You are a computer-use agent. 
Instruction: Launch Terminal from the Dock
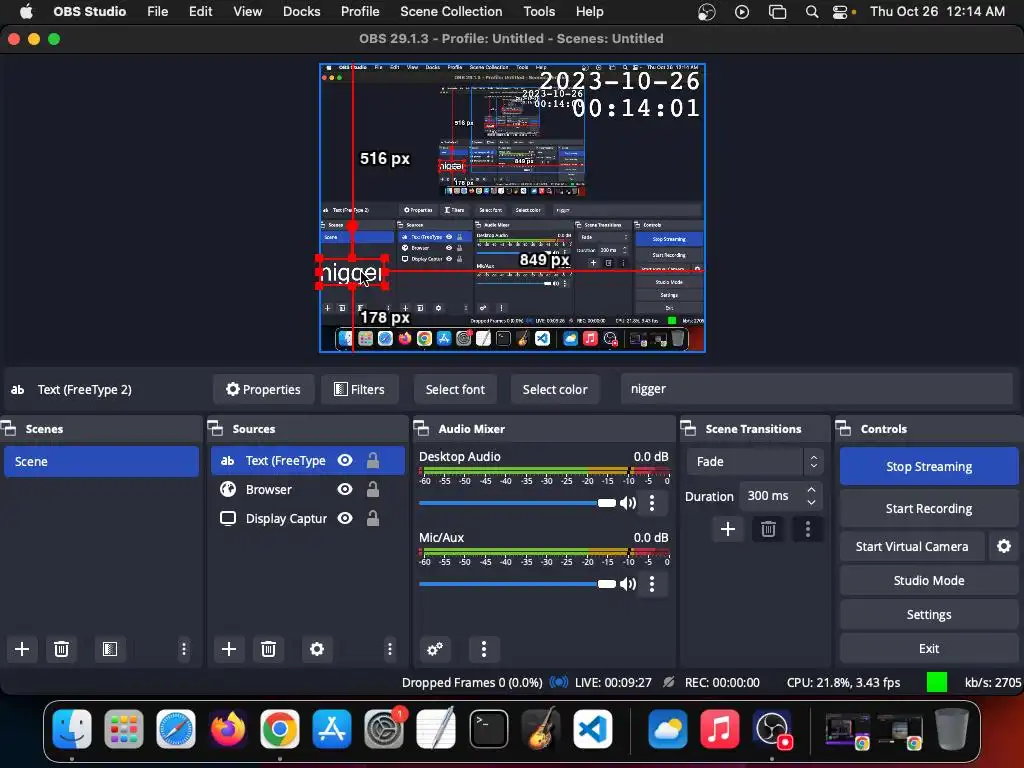(488, 728)
